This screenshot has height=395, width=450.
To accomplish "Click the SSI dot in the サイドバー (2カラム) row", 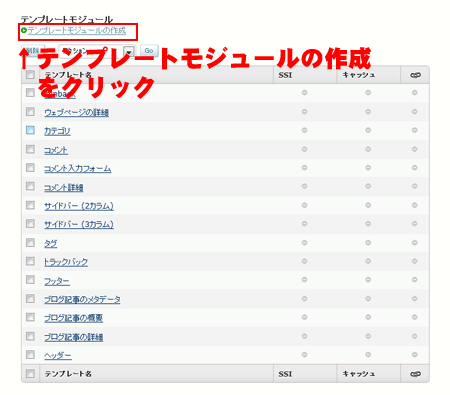I will [x=304, y=205].
